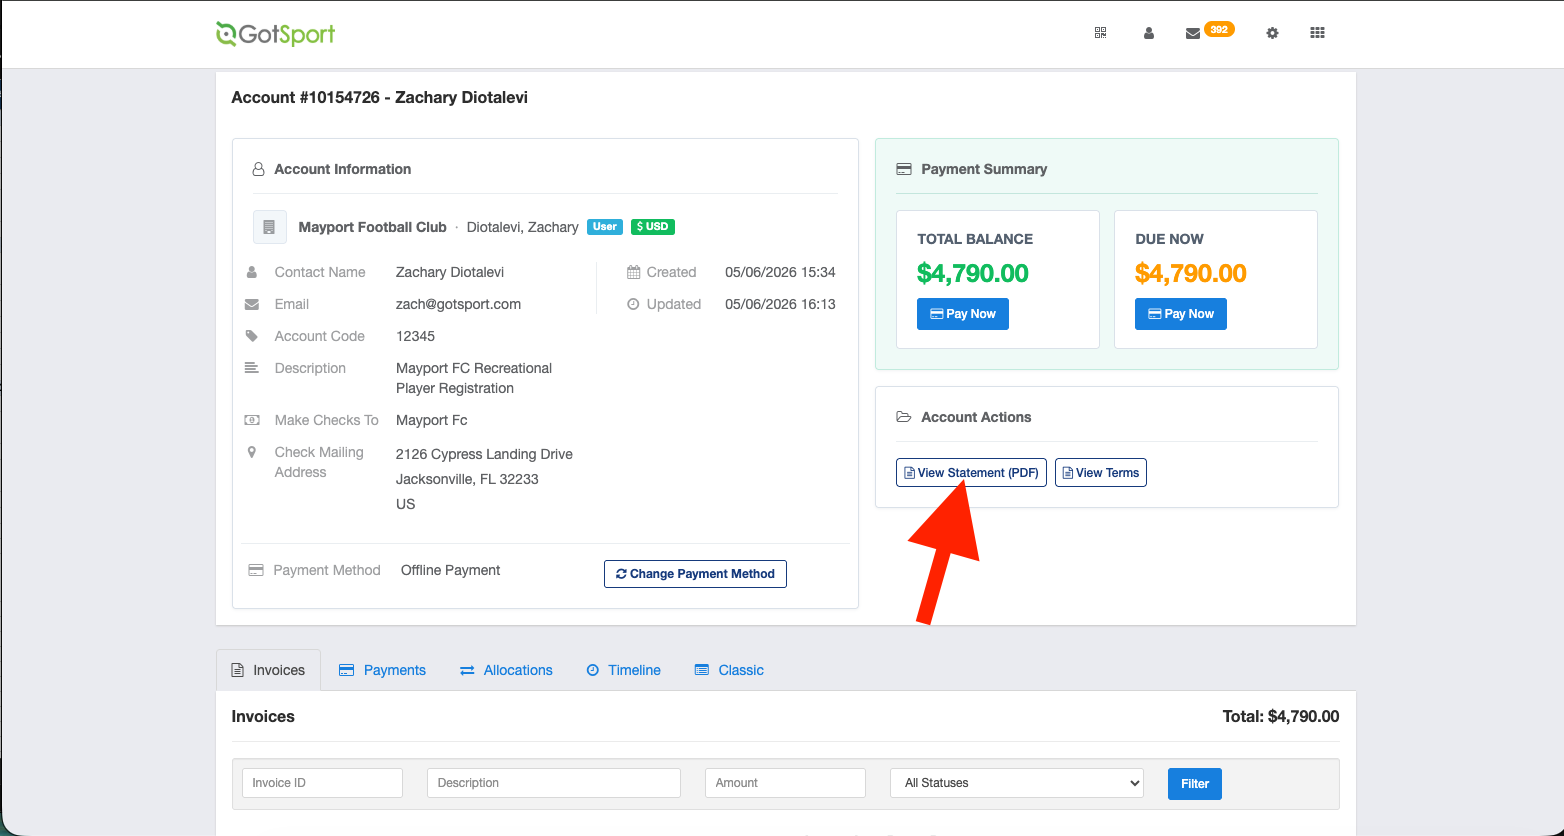Viewport: 1564px width, 836px height.
Task: Focus the invoice Description filter field
Action: tap(554, 783)
